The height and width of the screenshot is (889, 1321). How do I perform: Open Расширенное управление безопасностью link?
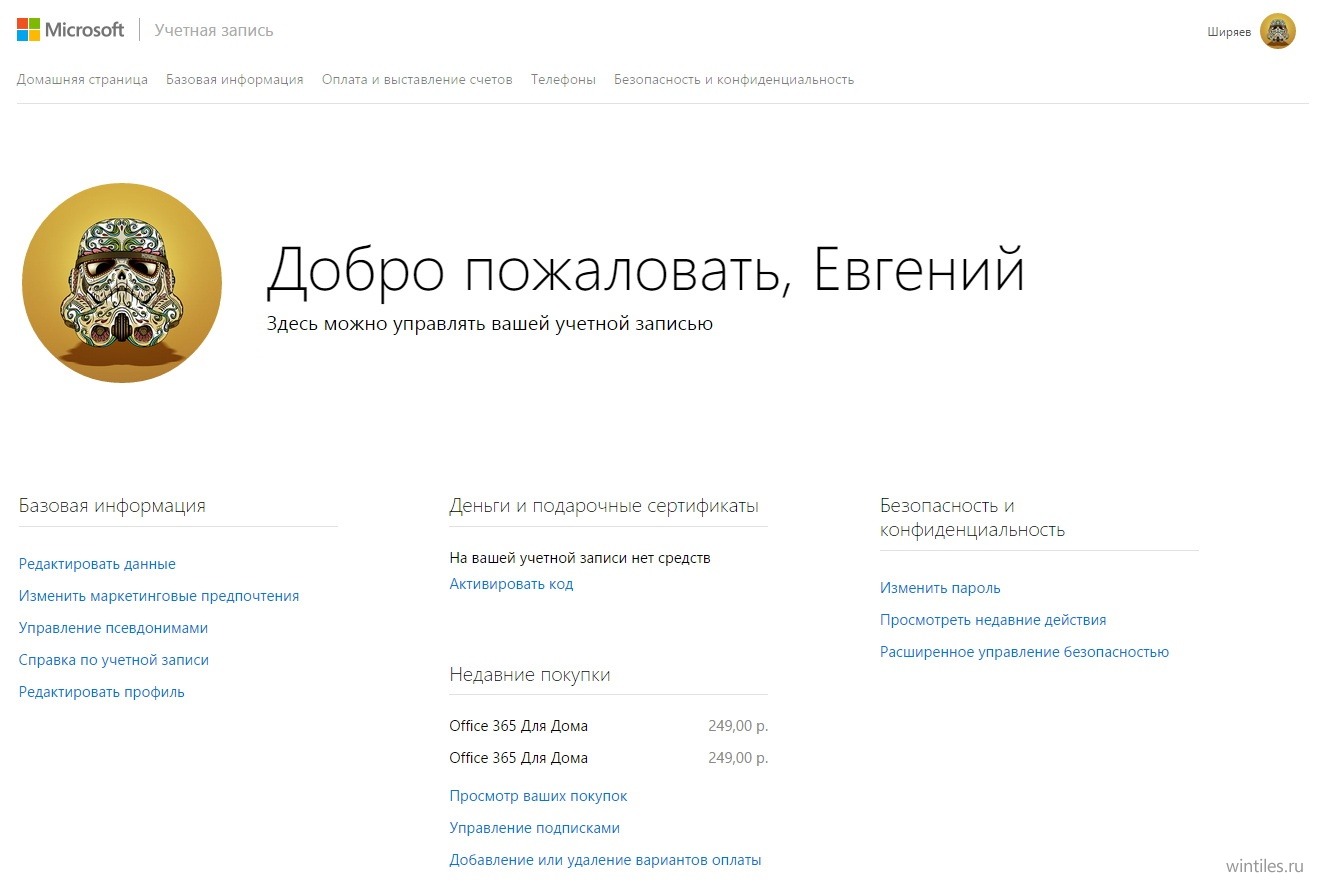(1024, 652)
